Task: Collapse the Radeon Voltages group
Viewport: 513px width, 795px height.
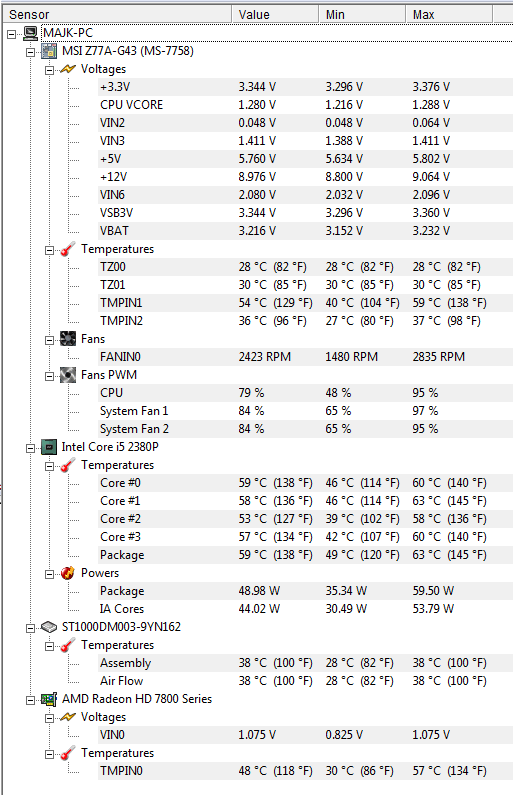Action: point(49,718)
